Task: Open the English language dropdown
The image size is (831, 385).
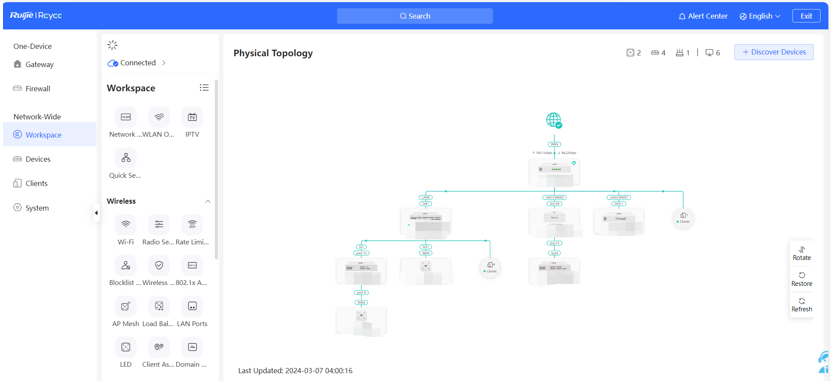Action: click(x=760, y=16)
